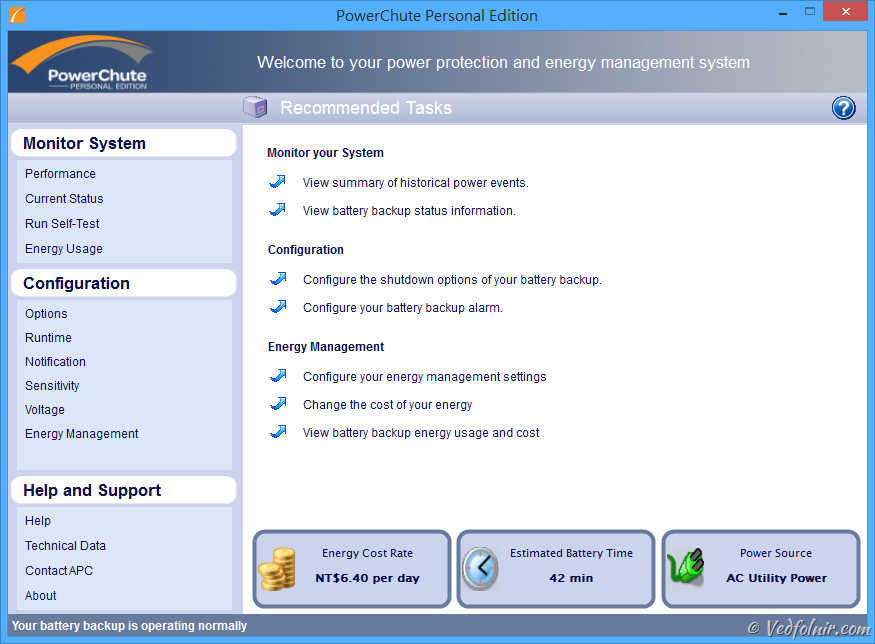Image resolution: width=875 pixels, height=644 pixels.
Task: Click the NT$6.40 per day value
Action: [367, 578]
